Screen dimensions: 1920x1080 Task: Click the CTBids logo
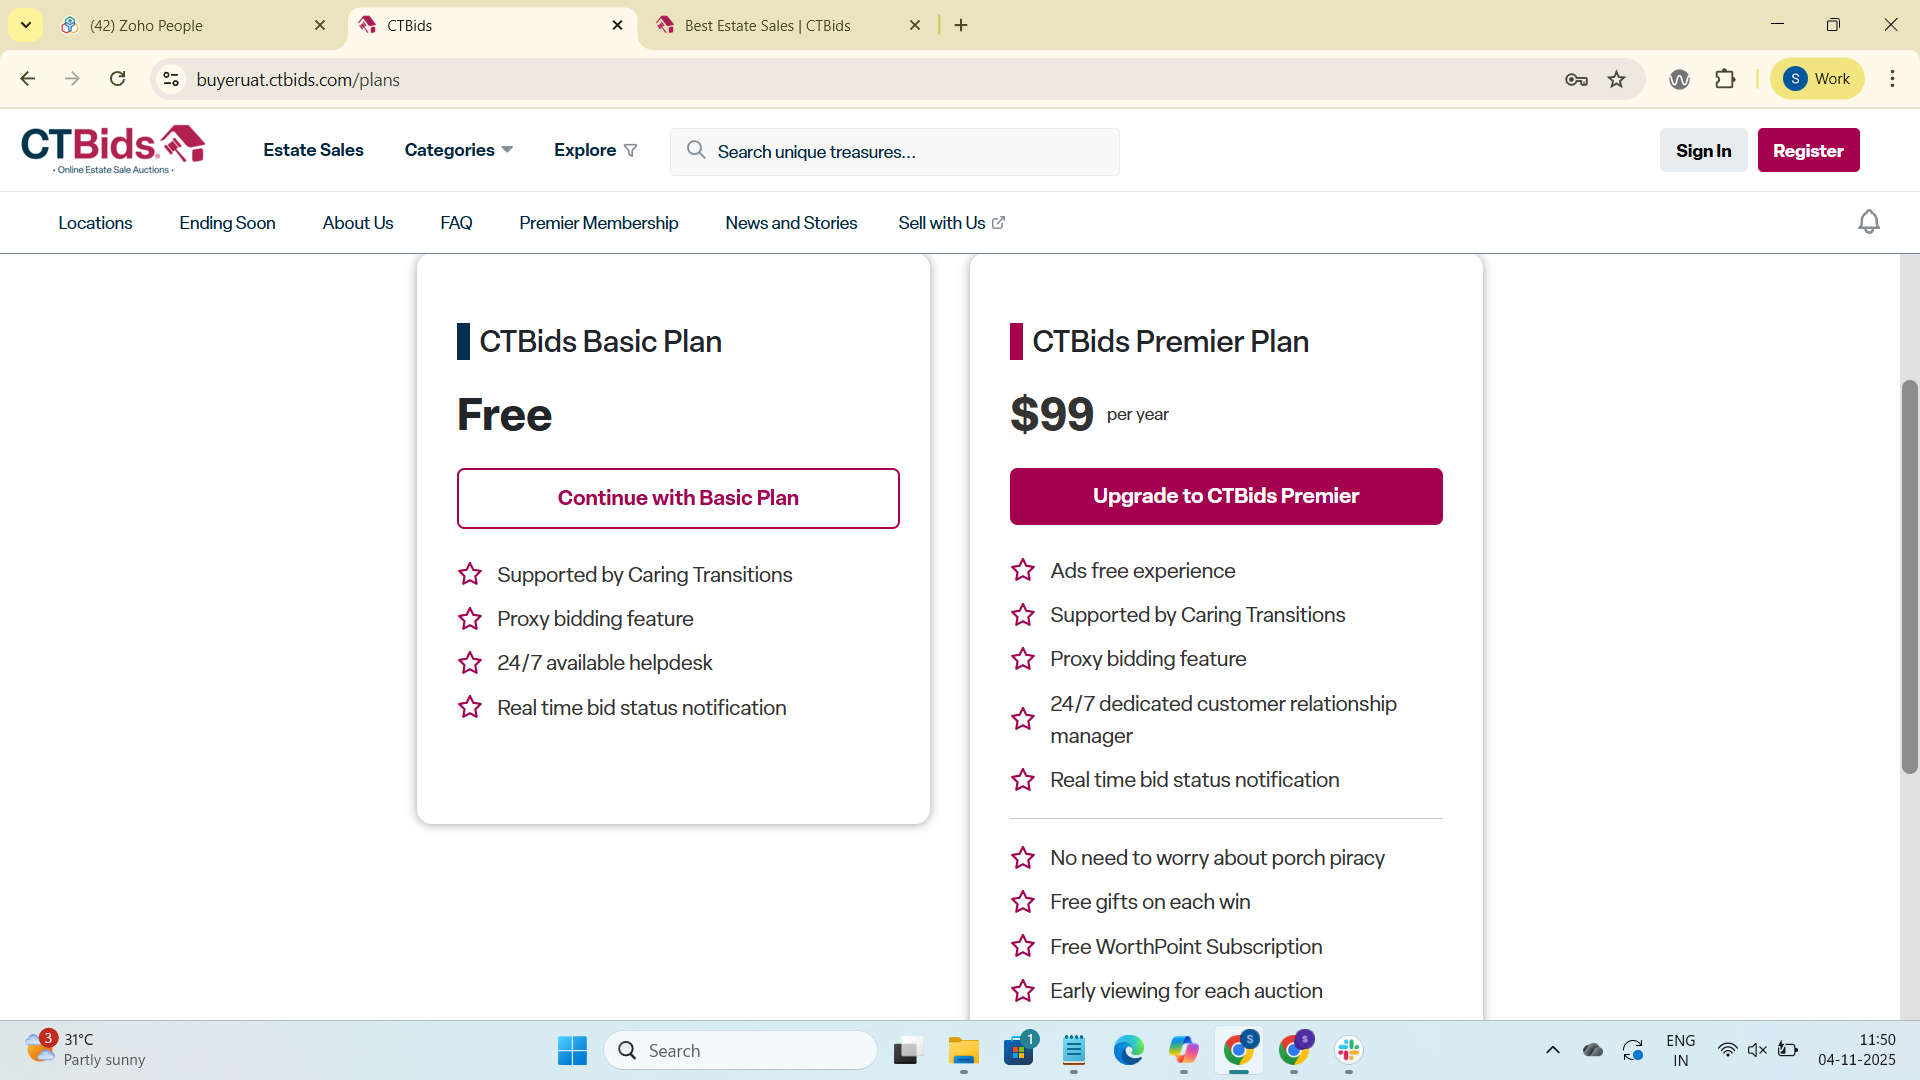(x=113, y=150)
